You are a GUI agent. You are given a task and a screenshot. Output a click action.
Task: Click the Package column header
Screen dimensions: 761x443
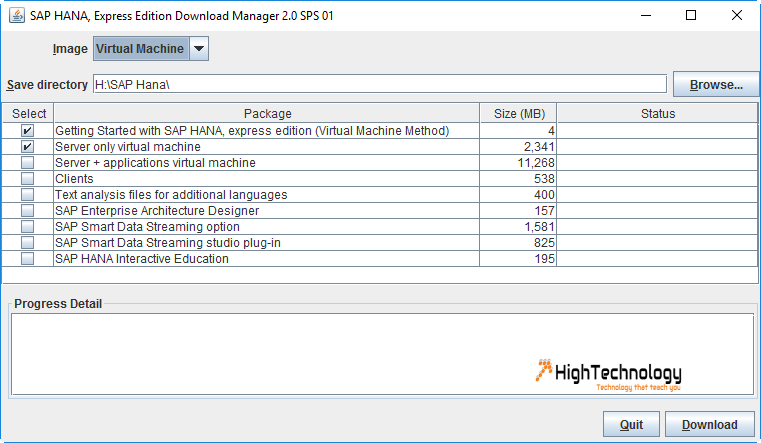pos(267,114)
